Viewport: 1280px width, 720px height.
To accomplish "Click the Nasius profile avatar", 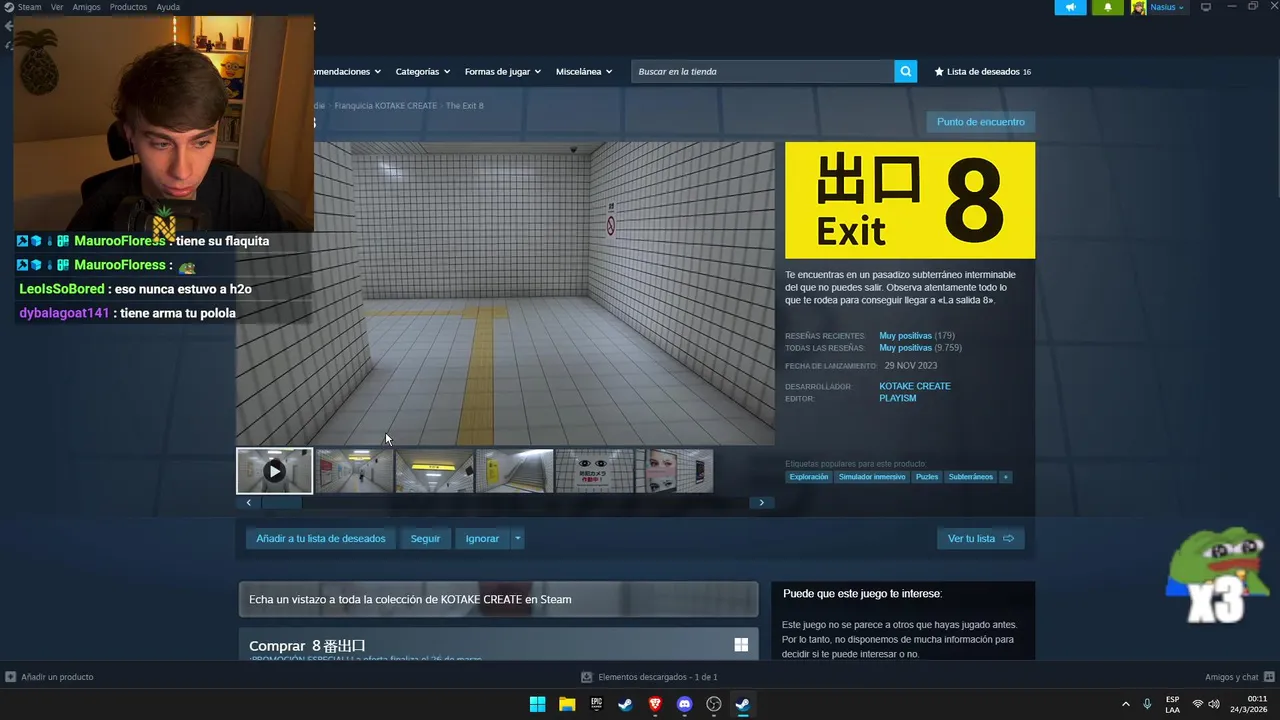I will pos(1139,7).
